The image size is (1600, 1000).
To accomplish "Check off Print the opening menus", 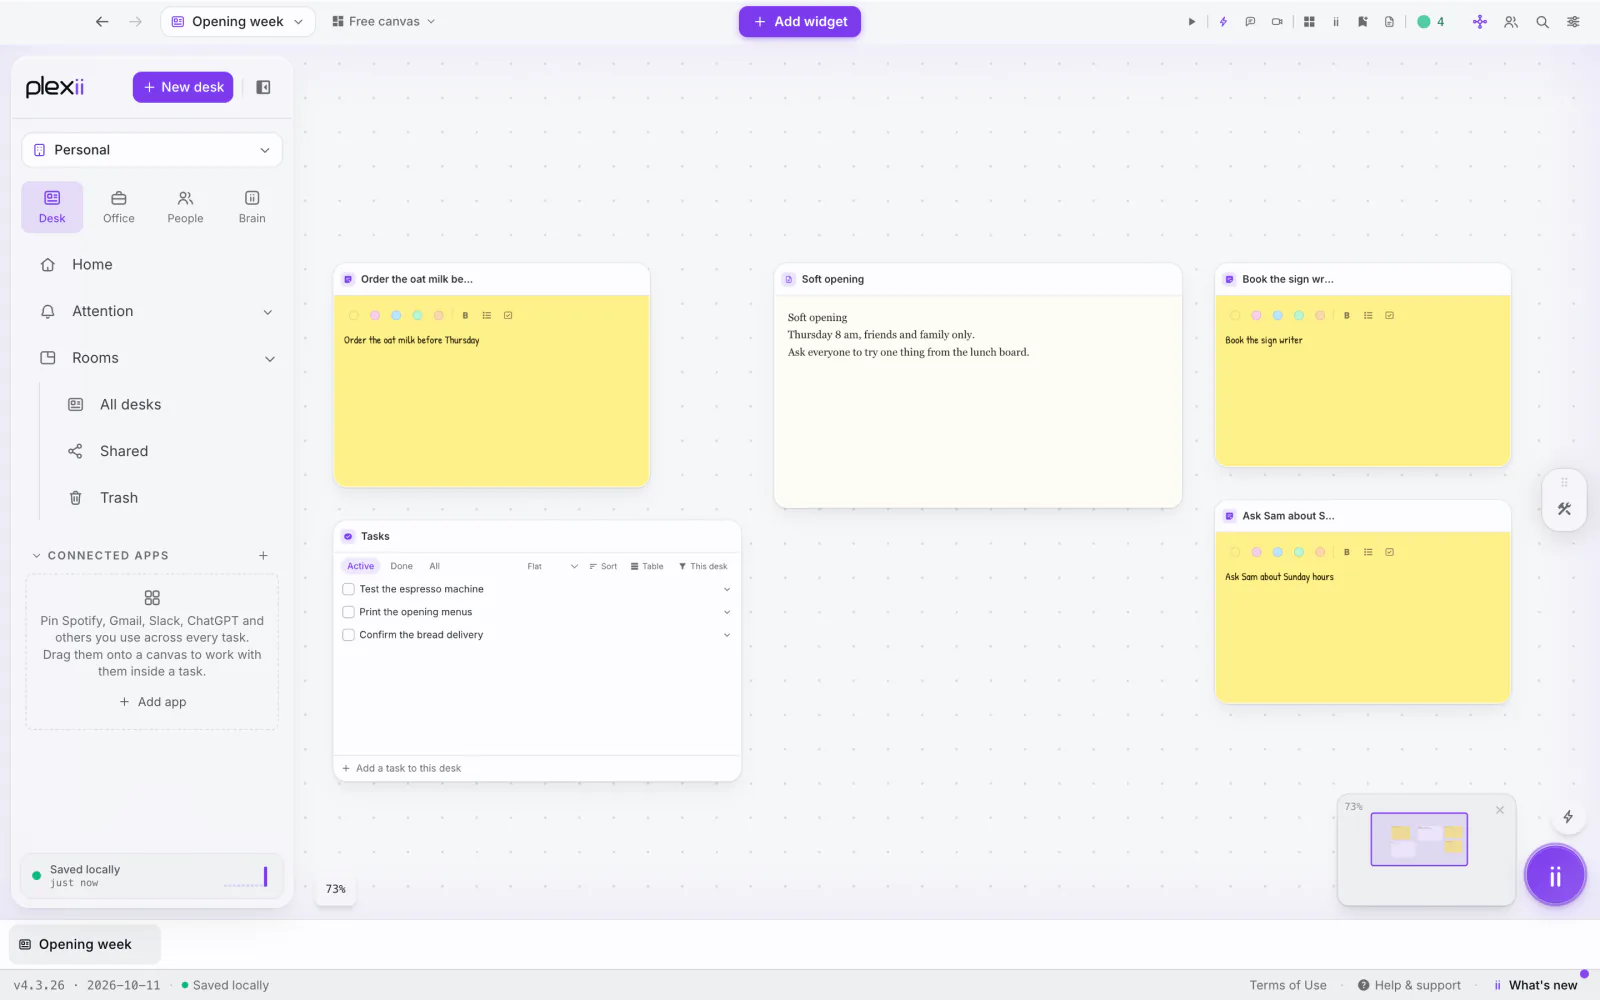I will pyautogui.click(x=348, y=612).
